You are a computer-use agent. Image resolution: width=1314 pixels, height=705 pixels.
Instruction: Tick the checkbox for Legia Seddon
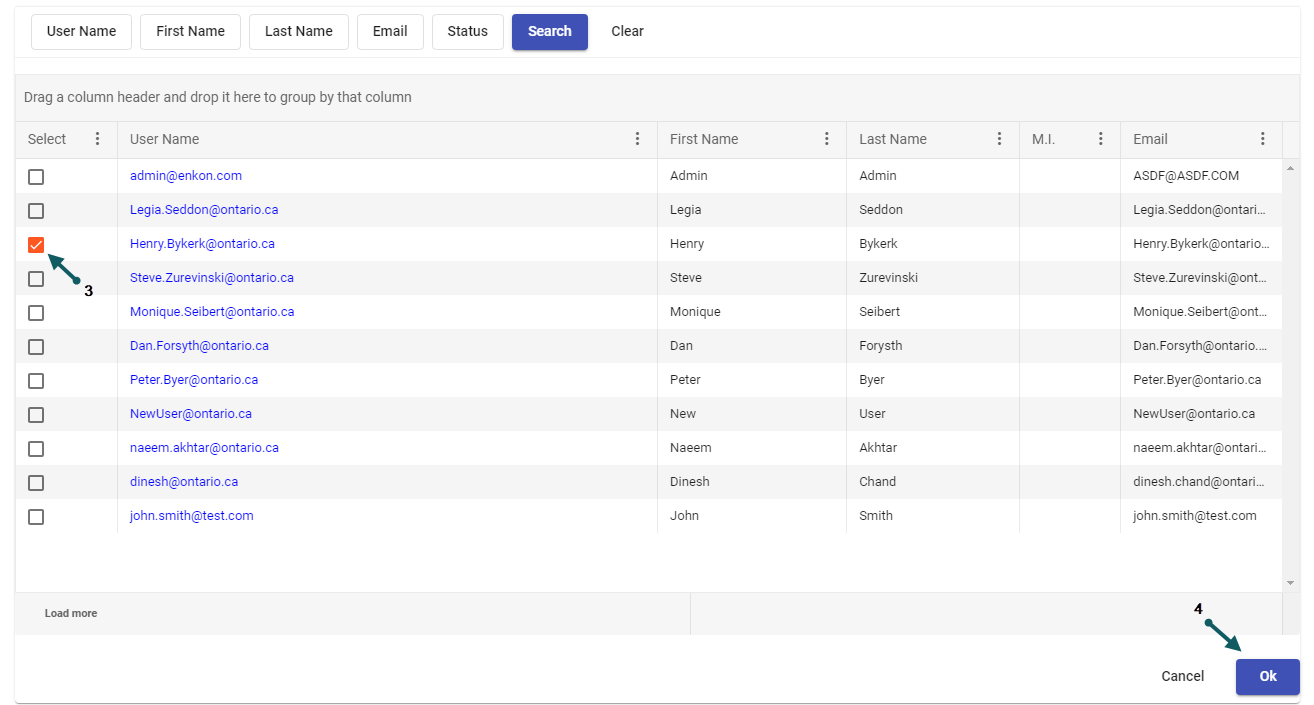point(36,211)
